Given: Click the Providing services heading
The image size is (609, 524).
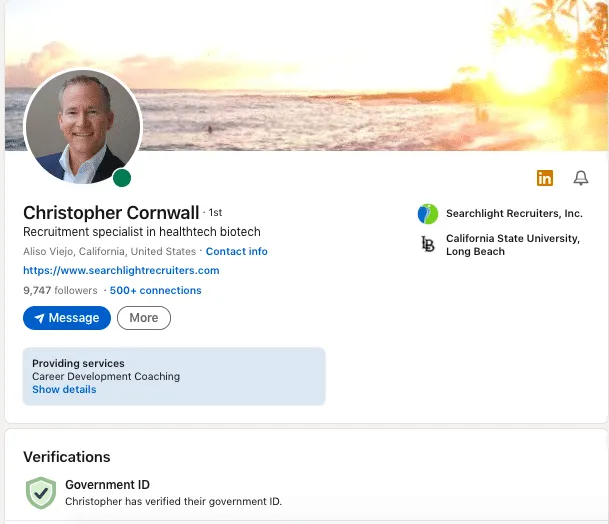Looking at the screenshot, I should tap(78, 363).
